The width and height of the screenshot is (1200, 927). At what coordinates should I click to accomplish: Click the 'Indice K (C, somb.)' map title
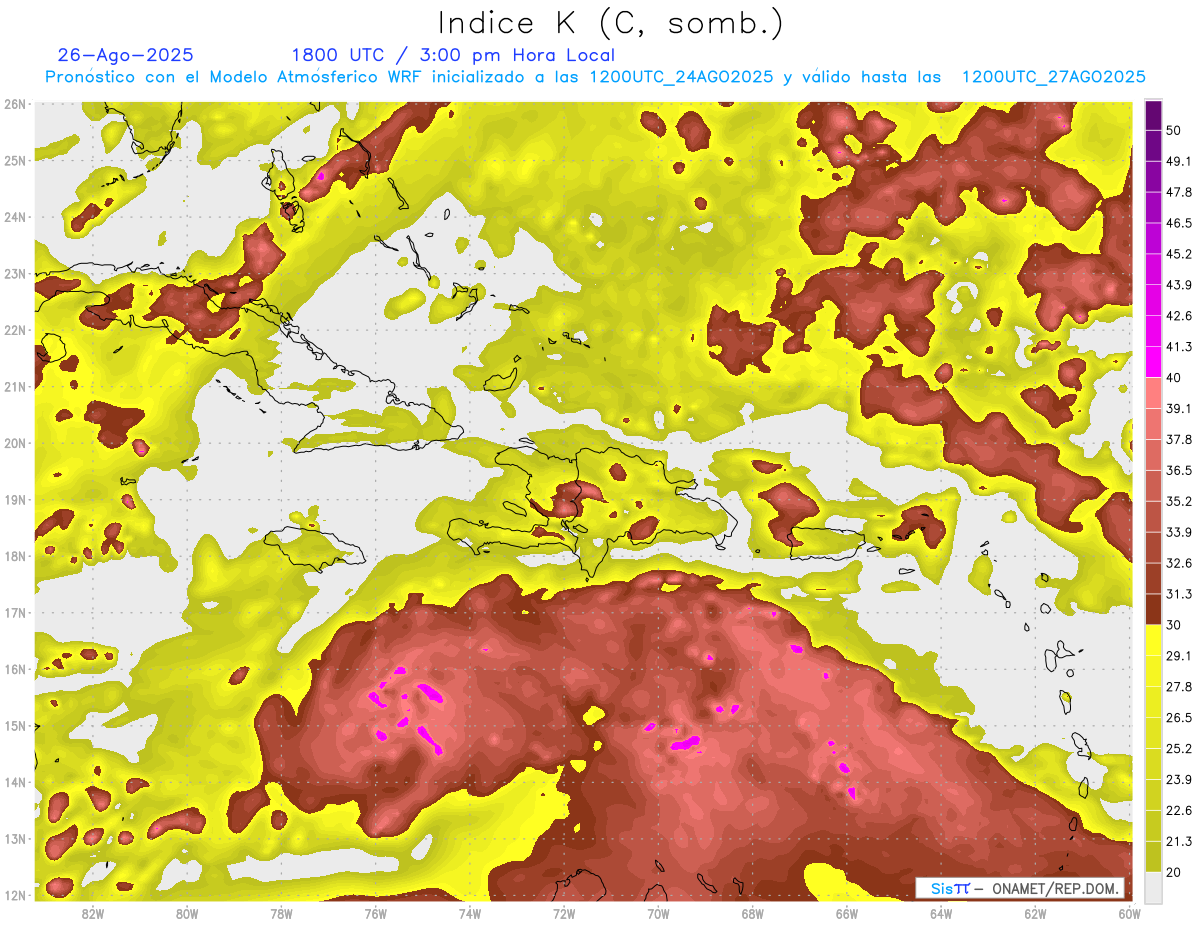[611, 24]
